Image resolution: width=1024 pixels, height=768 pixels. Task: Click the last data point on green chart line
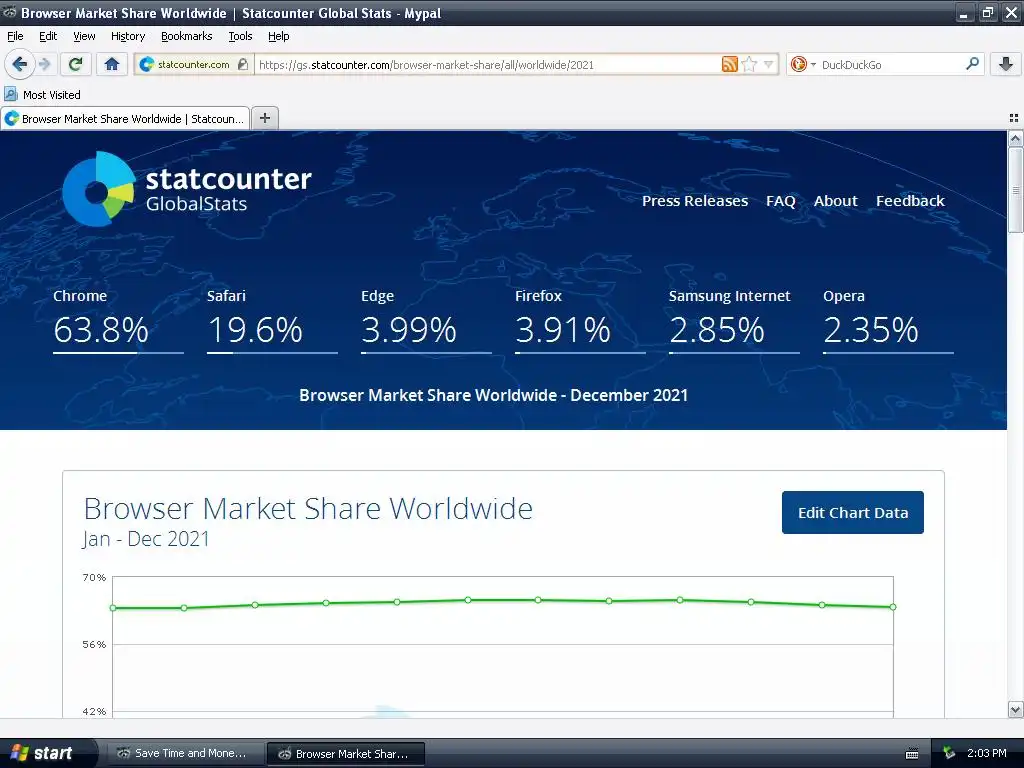(x=893, y=607)
